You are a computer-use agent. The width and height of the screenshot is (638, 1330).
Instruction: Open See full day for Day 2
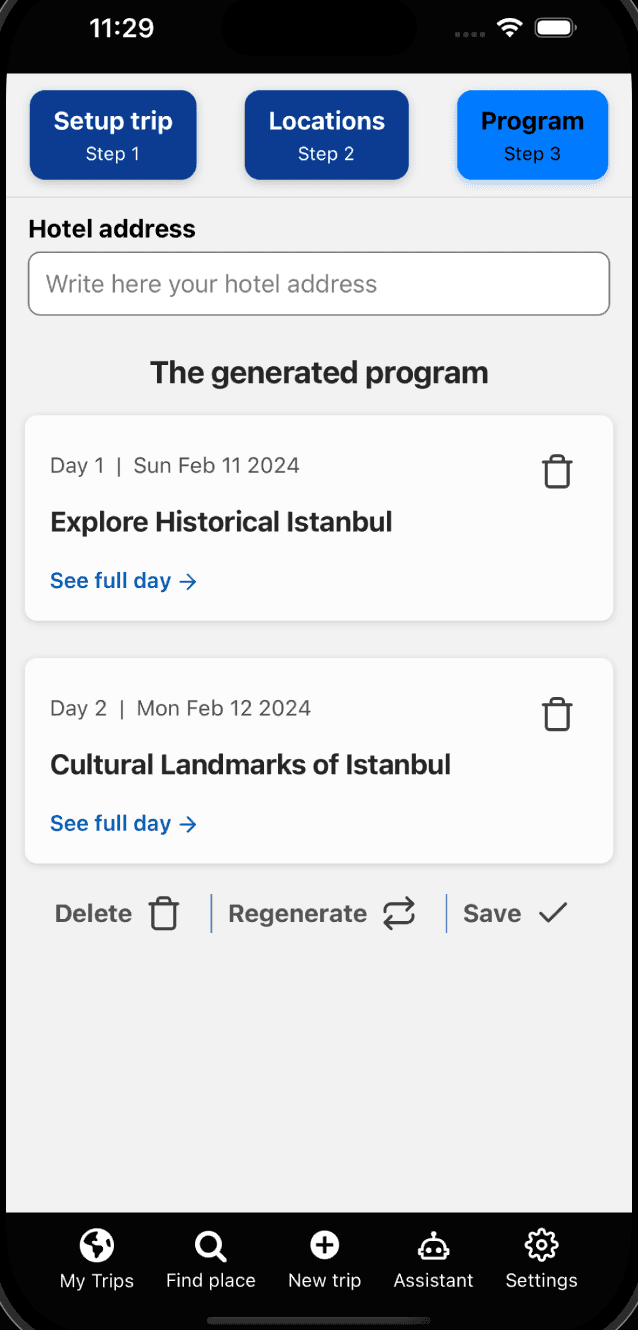(123, 824)
